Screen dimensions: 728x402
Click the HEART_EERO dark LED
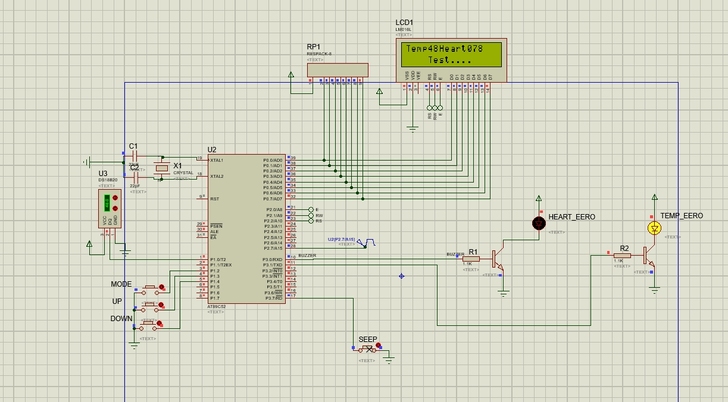click(x=538, y=224)
